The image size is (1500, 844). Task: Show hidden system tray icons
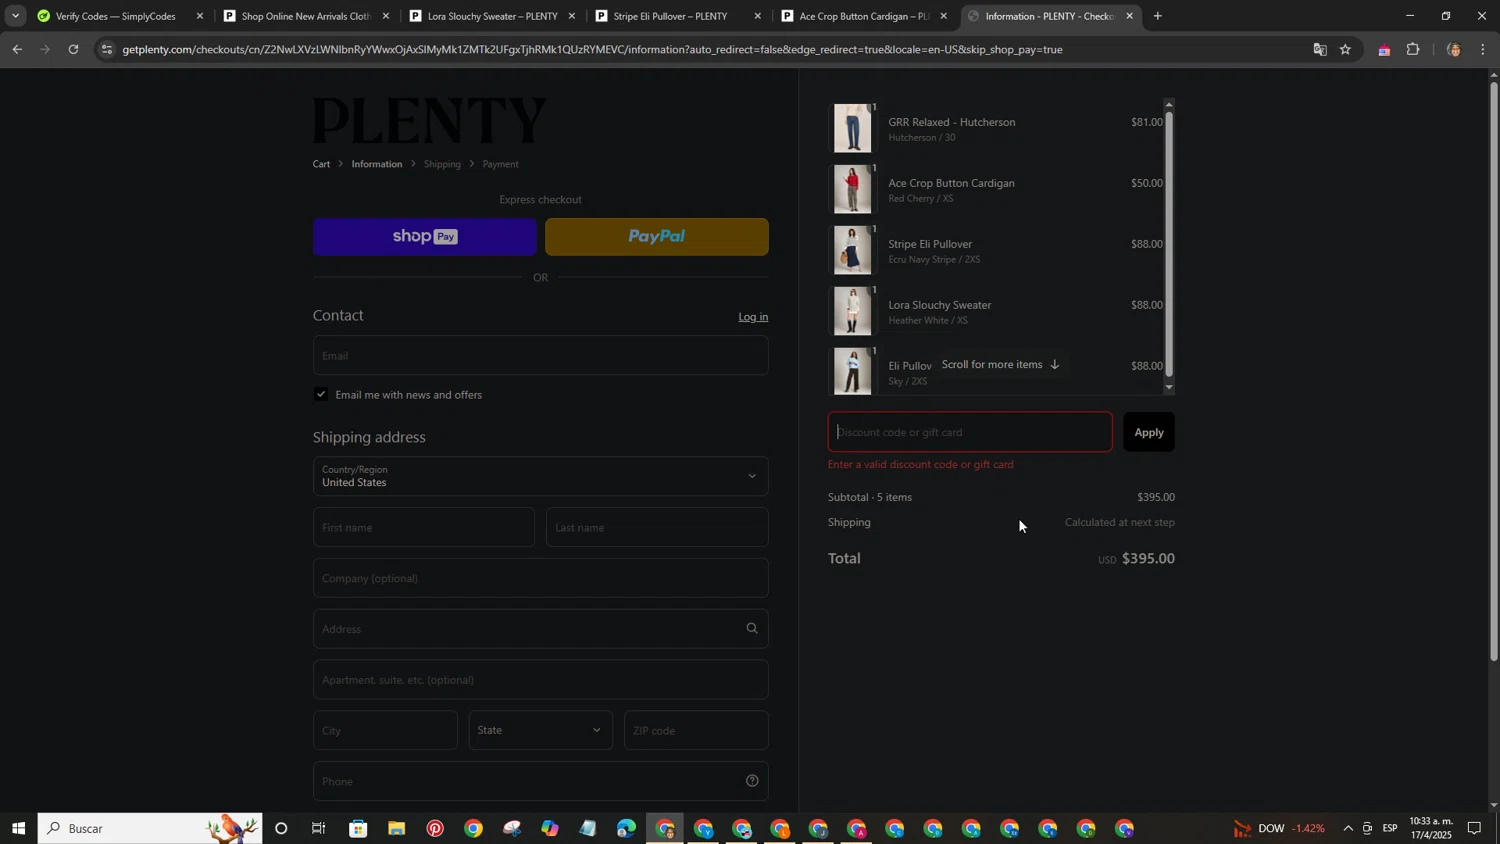[x=1347, y=828]
